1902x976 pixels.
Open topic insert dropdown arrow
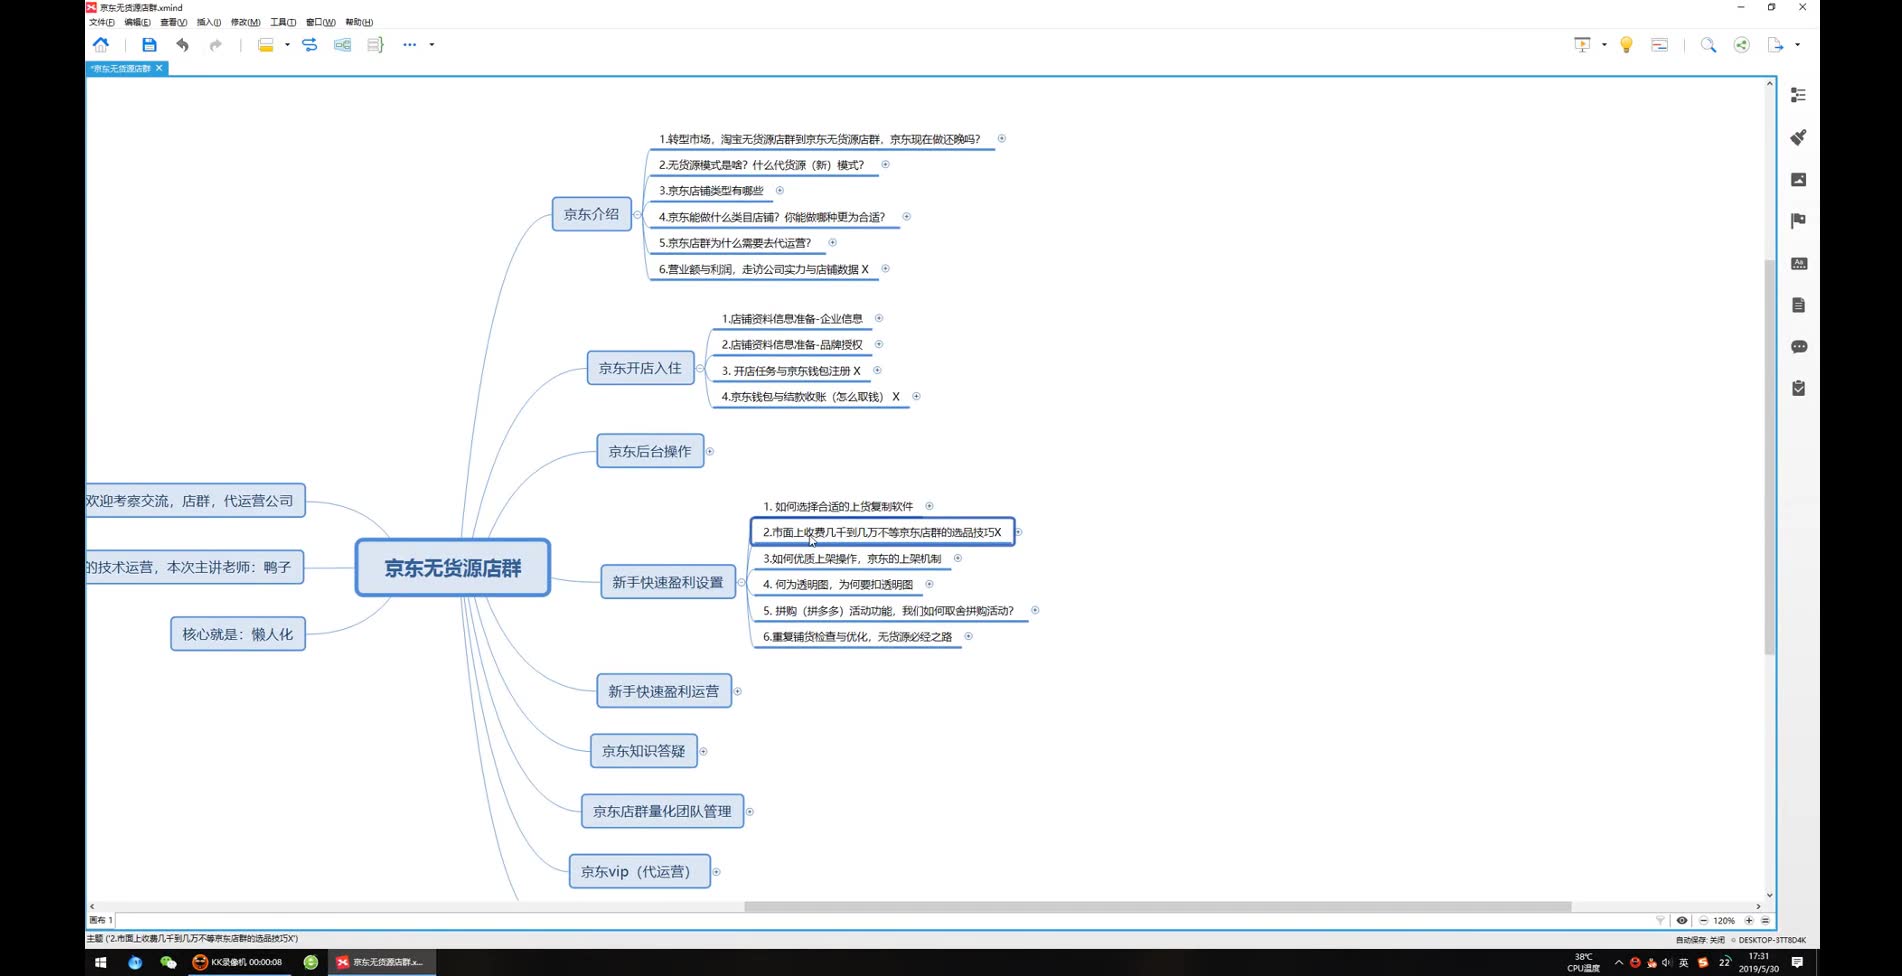click(x=287, y=44)
